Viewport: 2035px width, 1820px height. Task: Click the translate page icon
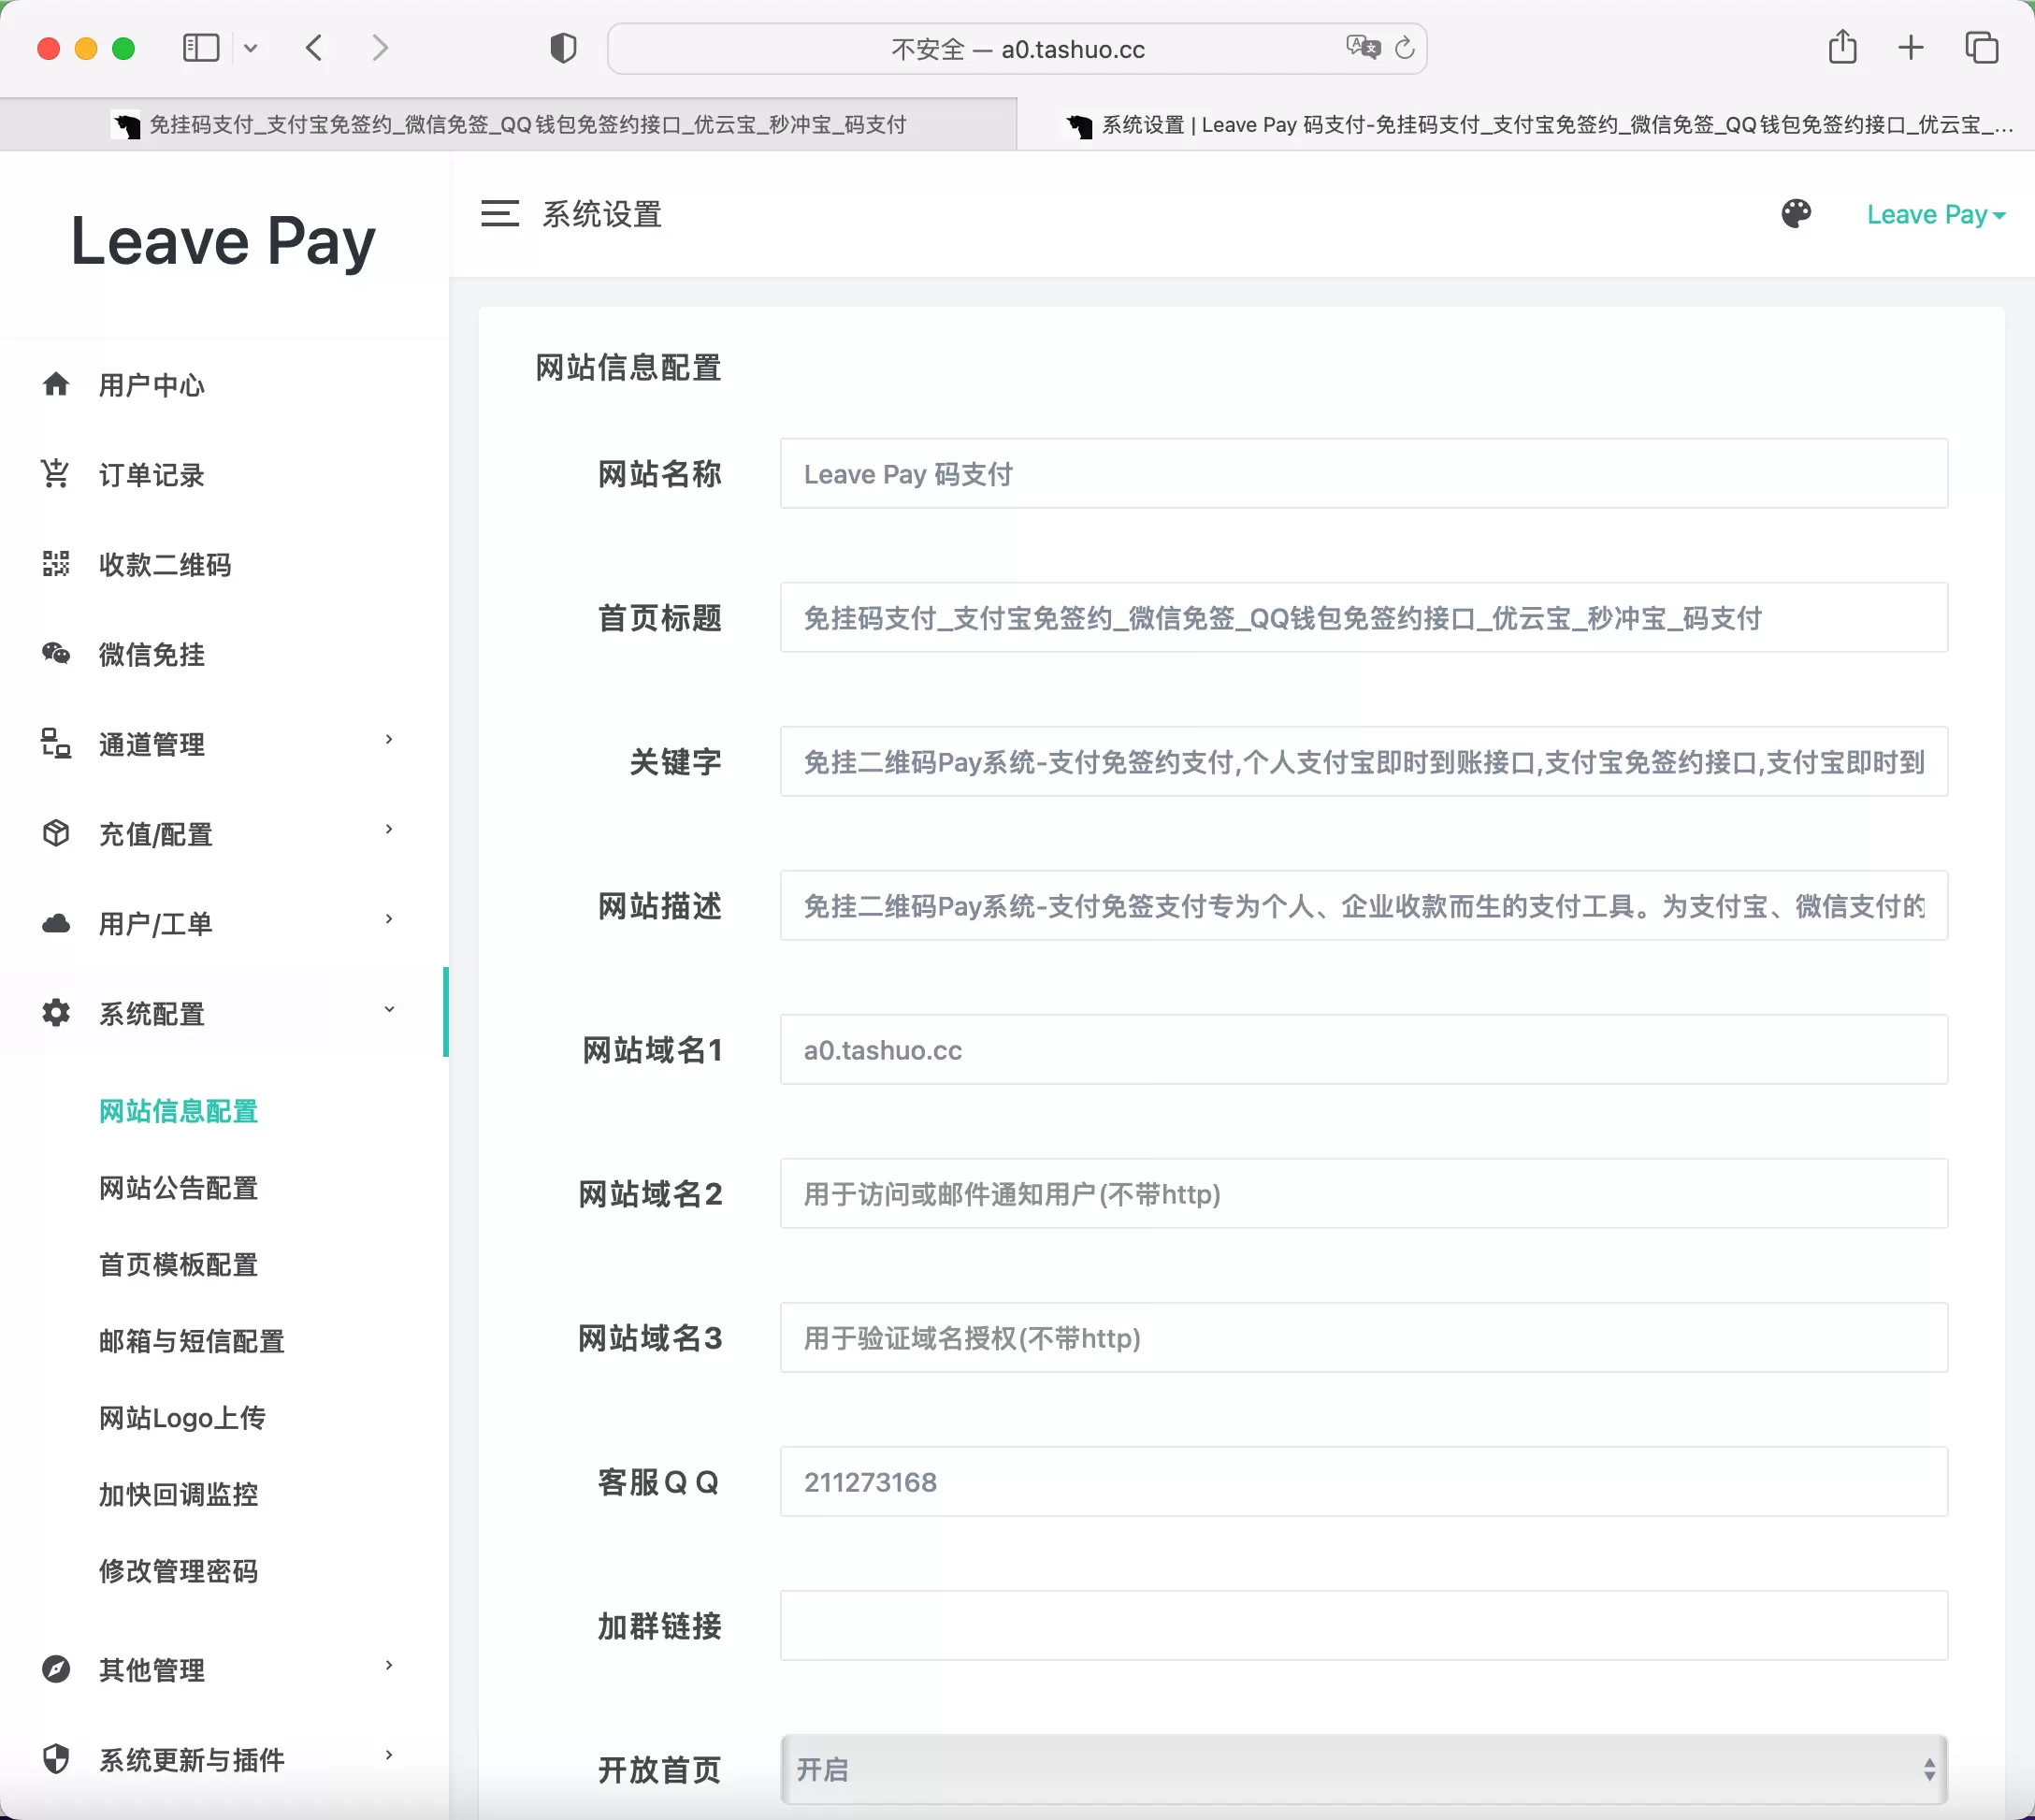pyautogui.click(x=1363, y=47)
